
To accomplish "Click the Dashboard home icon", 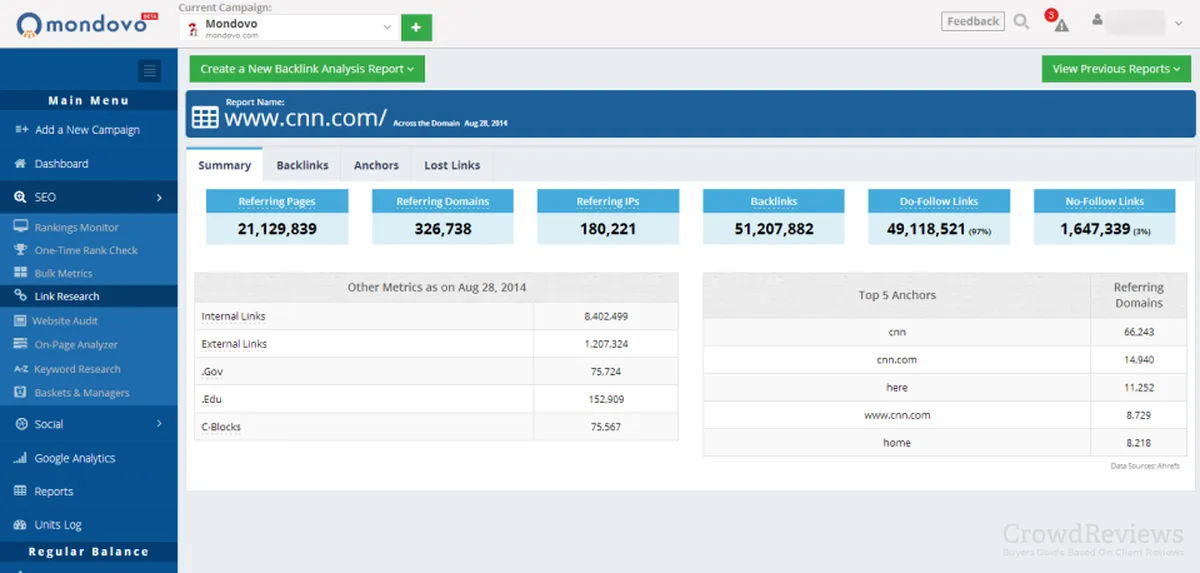I will pos(21,163).
